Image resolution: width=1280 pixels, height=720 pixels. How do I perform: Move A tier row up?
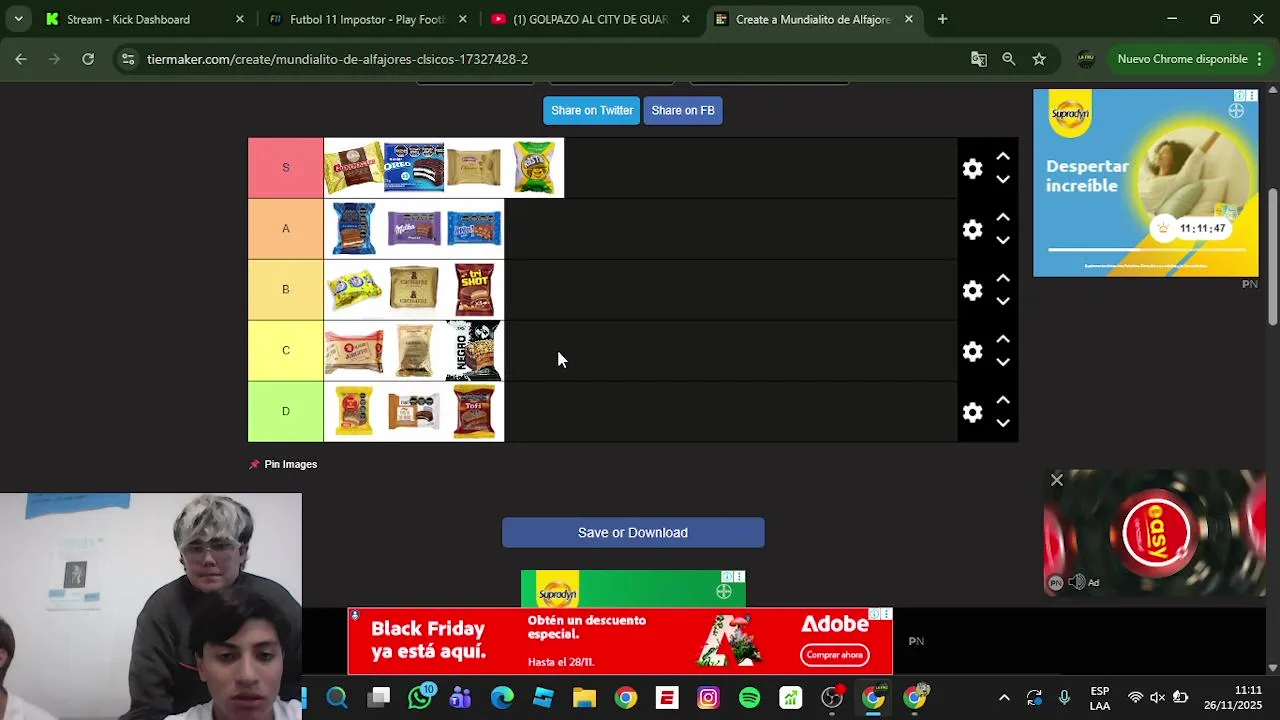(1003, 218)
